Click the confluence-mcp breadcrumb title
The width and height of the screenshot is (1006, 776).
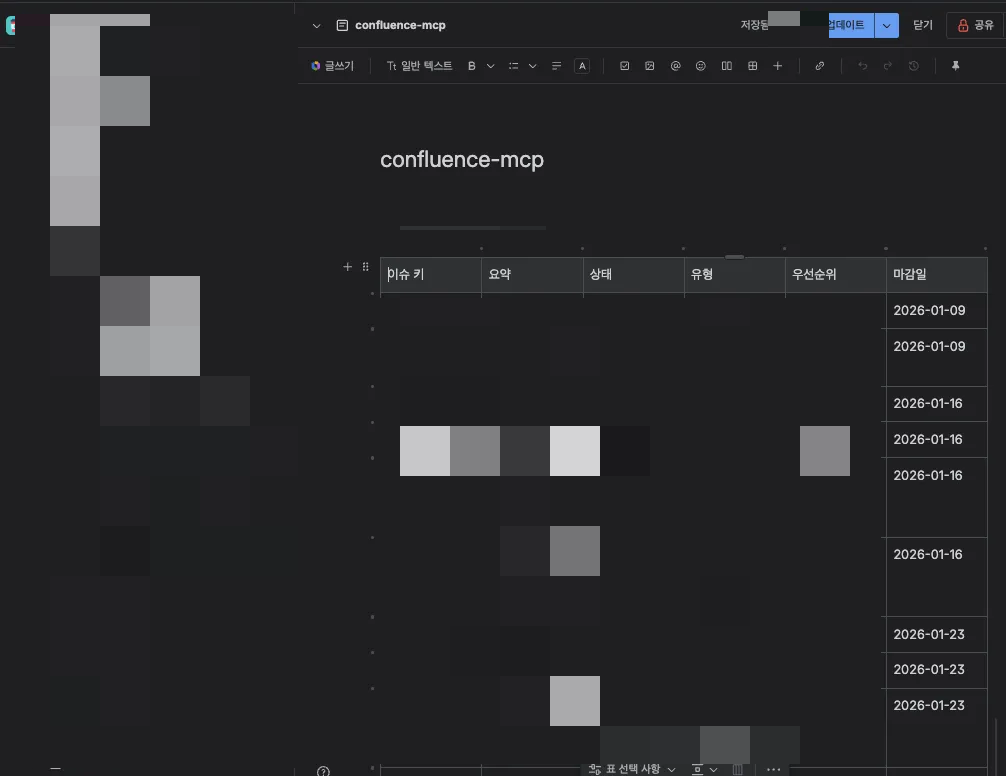pos(400,25)
